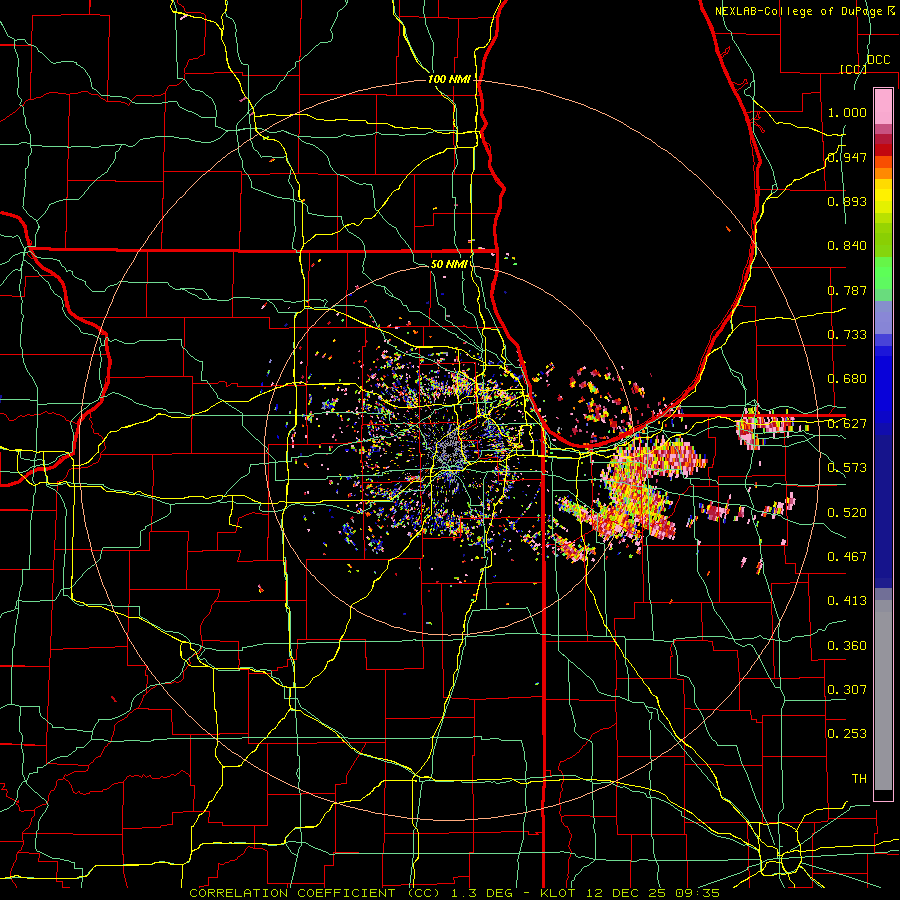Select the 0.413 legend value

[847, 601]
